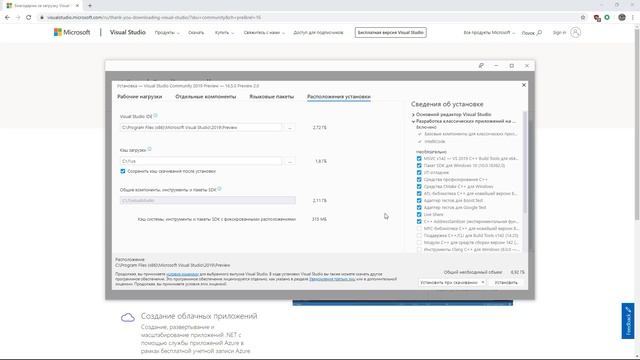Uncheck Windows 10 SDK package component
The height and width of the screenshot is (360, 640).
pos(419,165)
